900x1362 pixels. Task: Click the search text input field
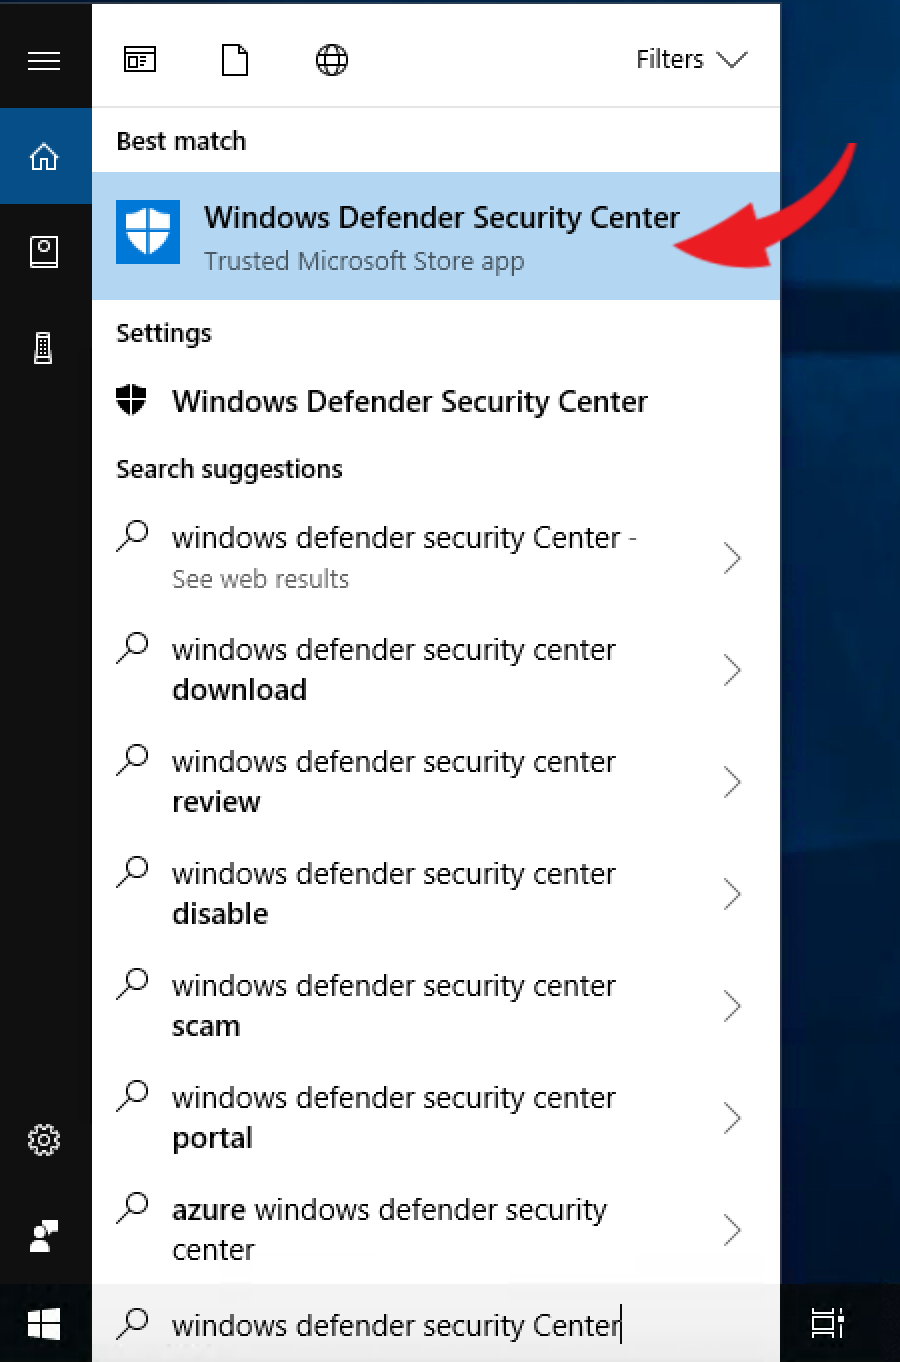440,1325
